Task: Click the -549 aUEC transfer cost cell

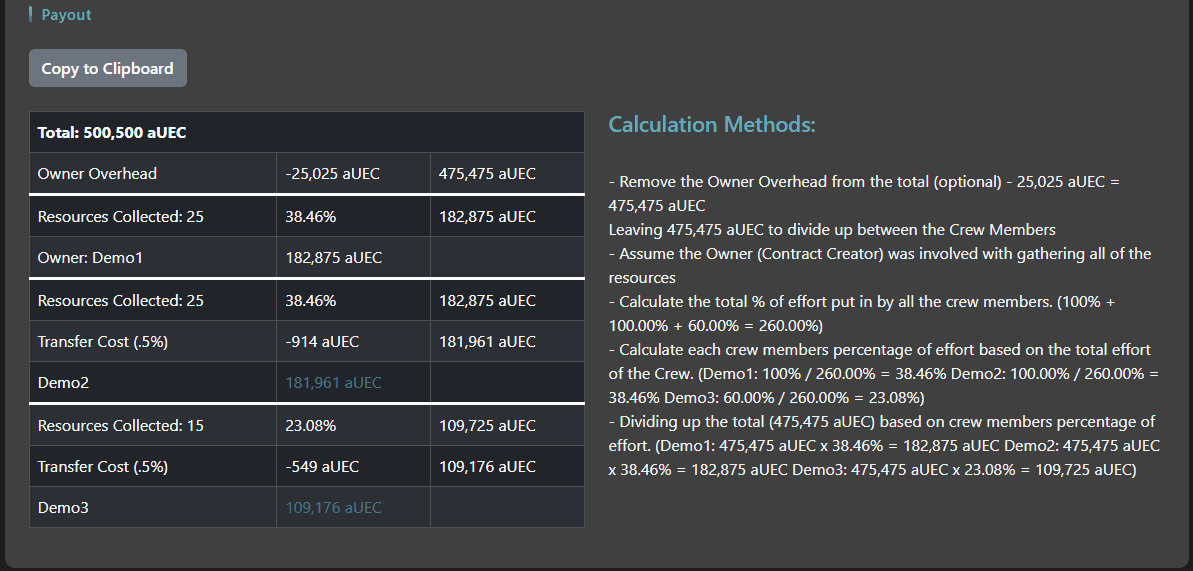Action: tap(353, 467)
